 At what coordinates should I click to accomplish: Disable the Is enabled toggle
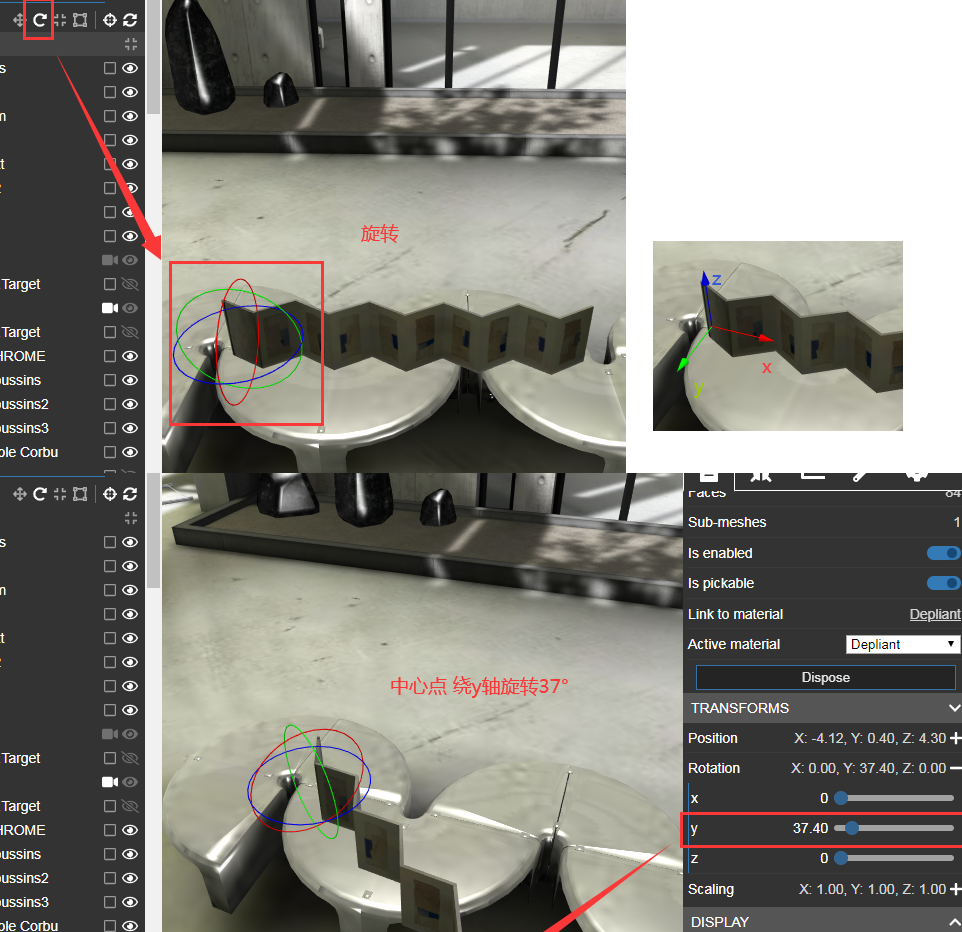(943, 553)
